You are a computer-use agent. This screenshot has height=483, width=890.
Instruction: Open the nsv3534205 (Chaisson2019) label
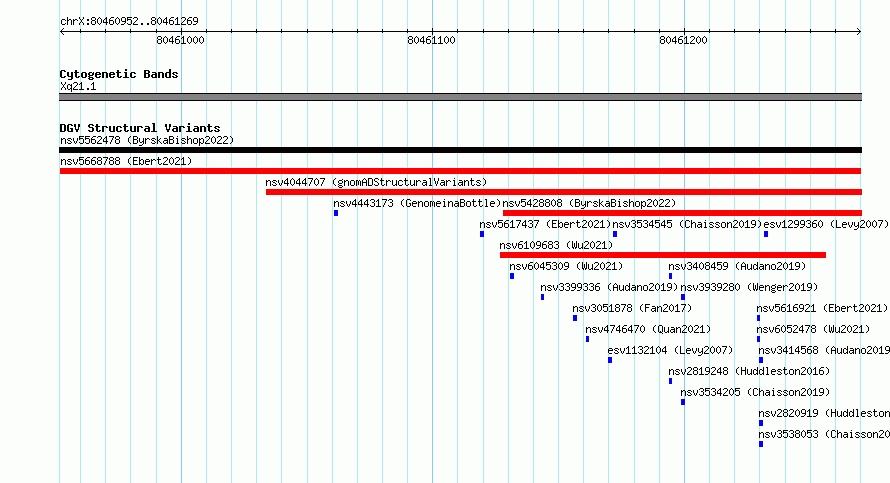(x=755, y=392)
